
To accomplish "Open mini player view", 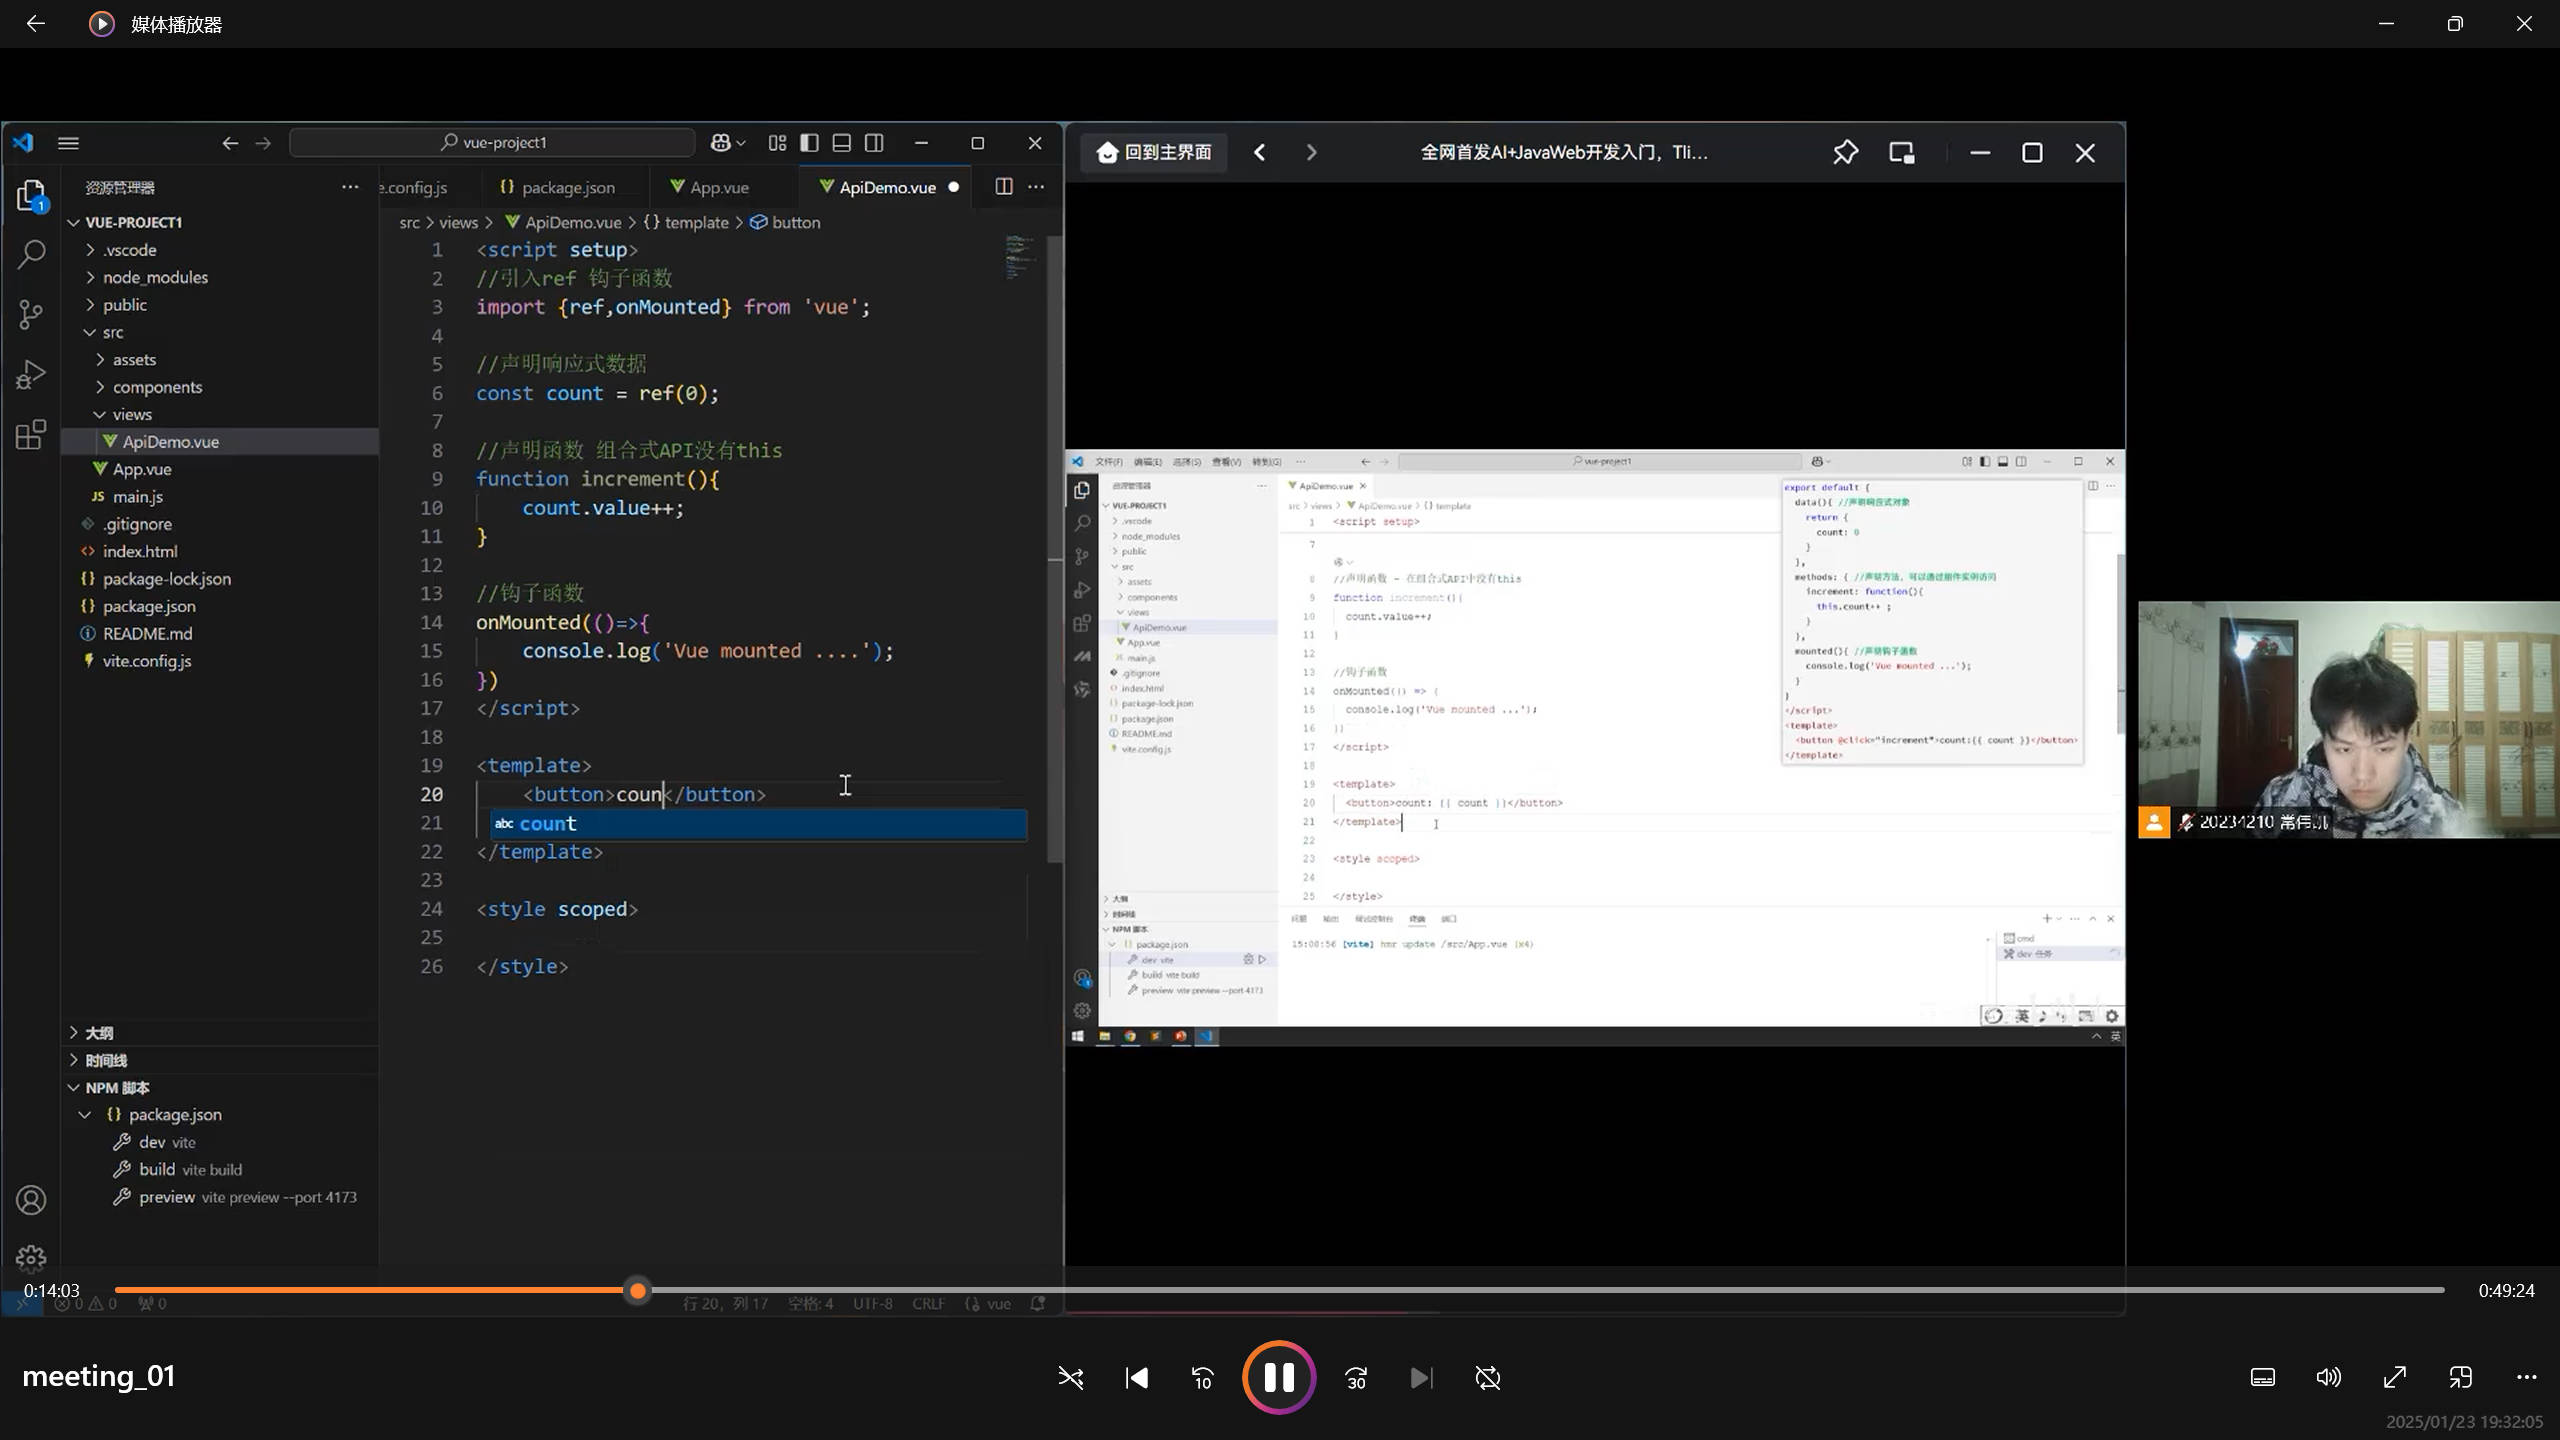I will point(2461,1377).
